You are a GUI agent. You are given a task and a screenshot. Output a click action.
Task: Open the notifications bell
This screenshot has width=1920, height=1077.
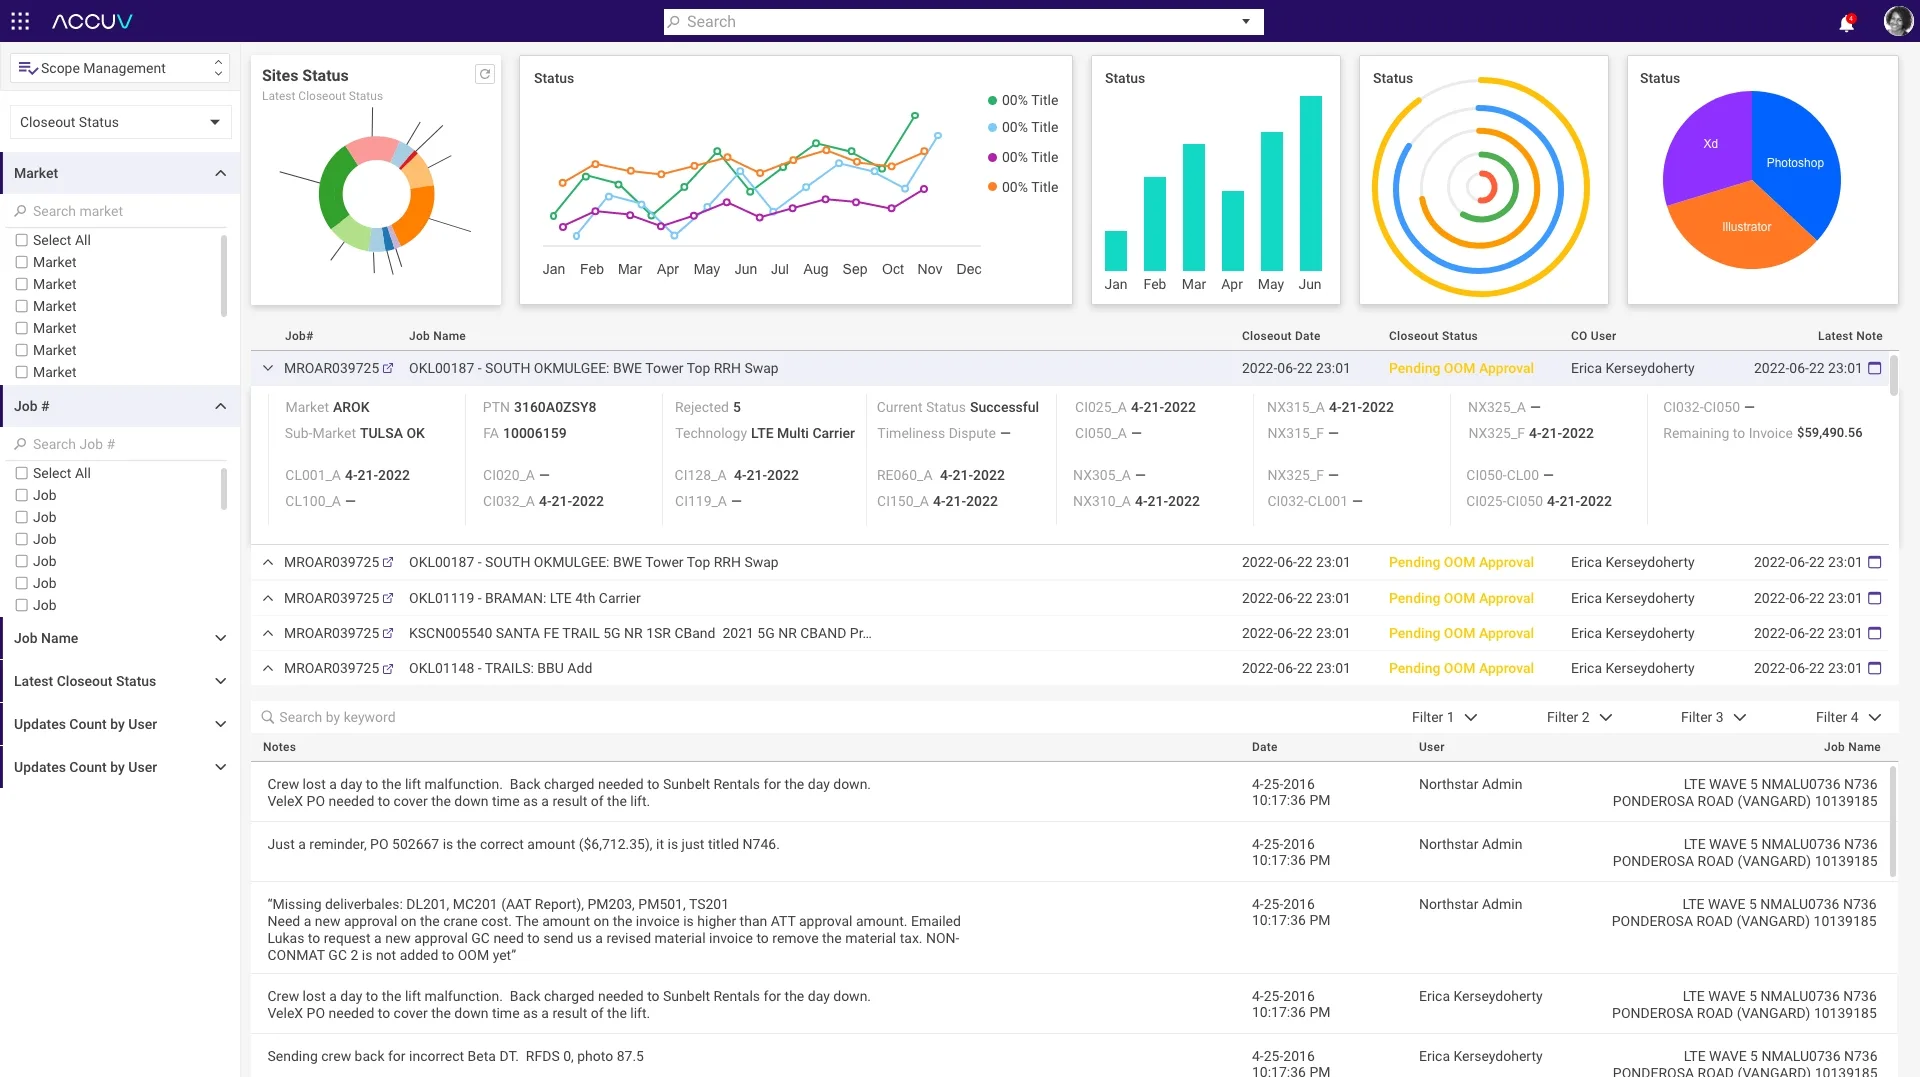pyautogui.click(x=1846, y=22)
